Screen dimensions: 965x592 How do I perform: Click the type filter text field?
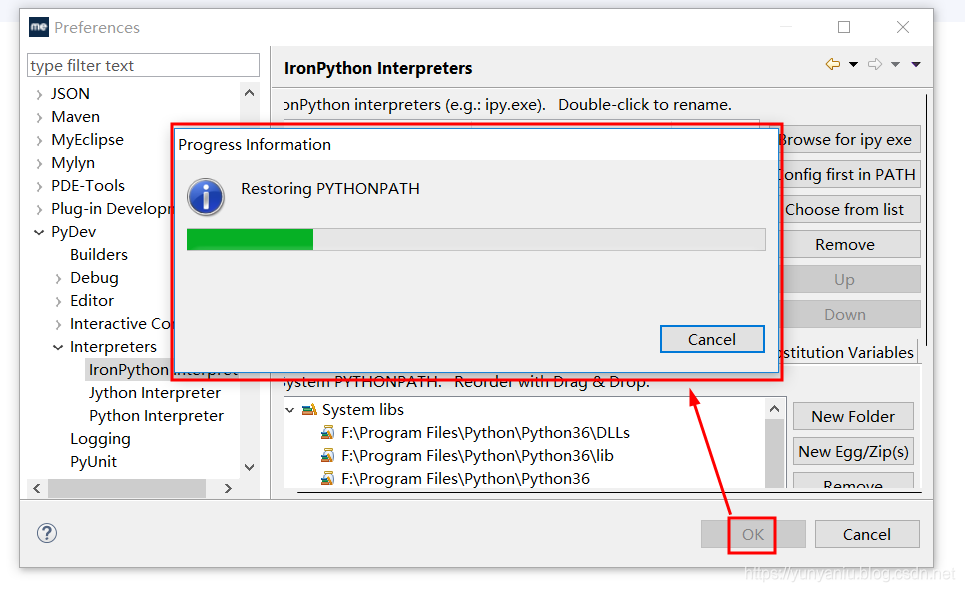pos(143,65)
